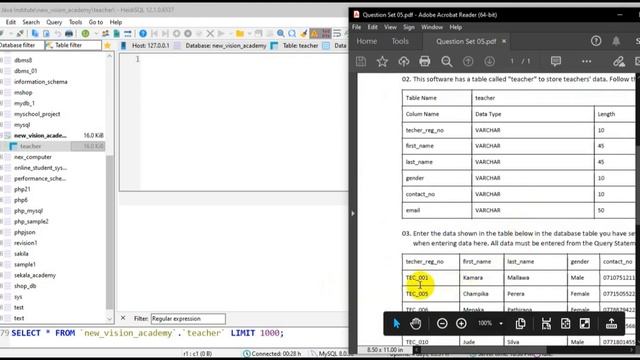The height and width of the screenshot is (360, 640).
Task: Go to previous page with up arrow
Action: [x=468, y=61]
